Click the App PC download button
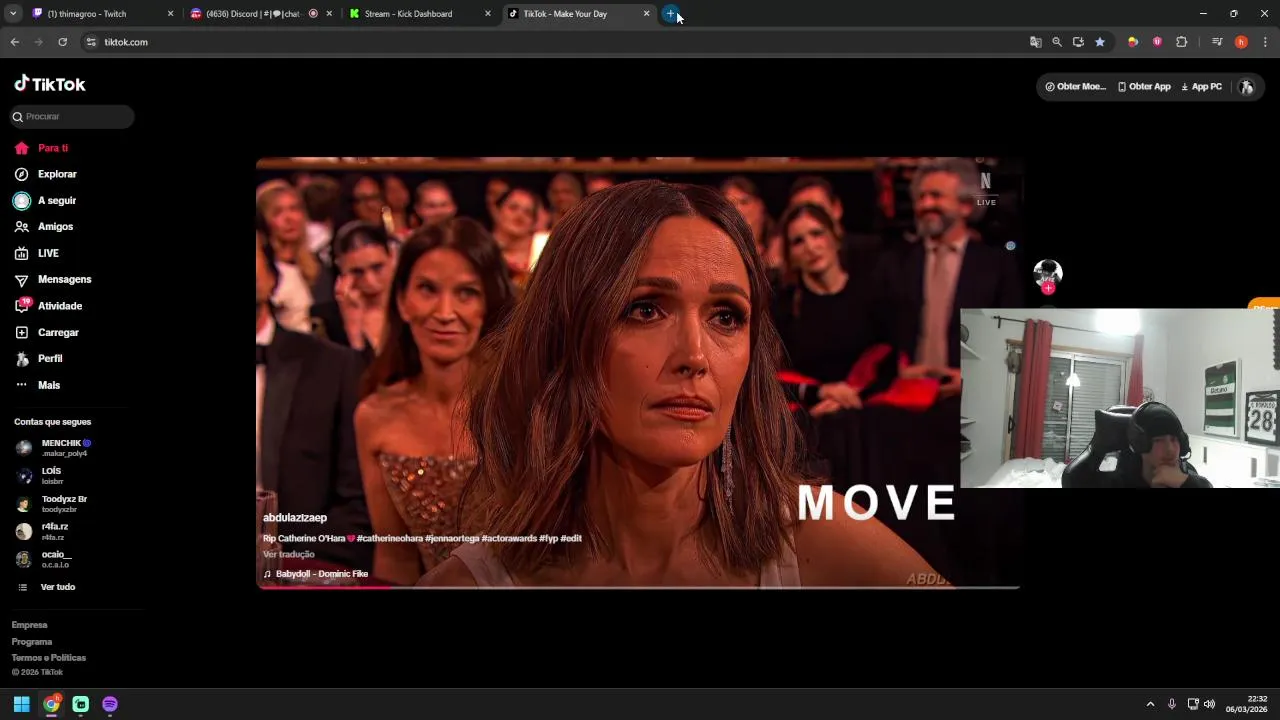Screen dimensions: 1280x720 point(1201,87)
